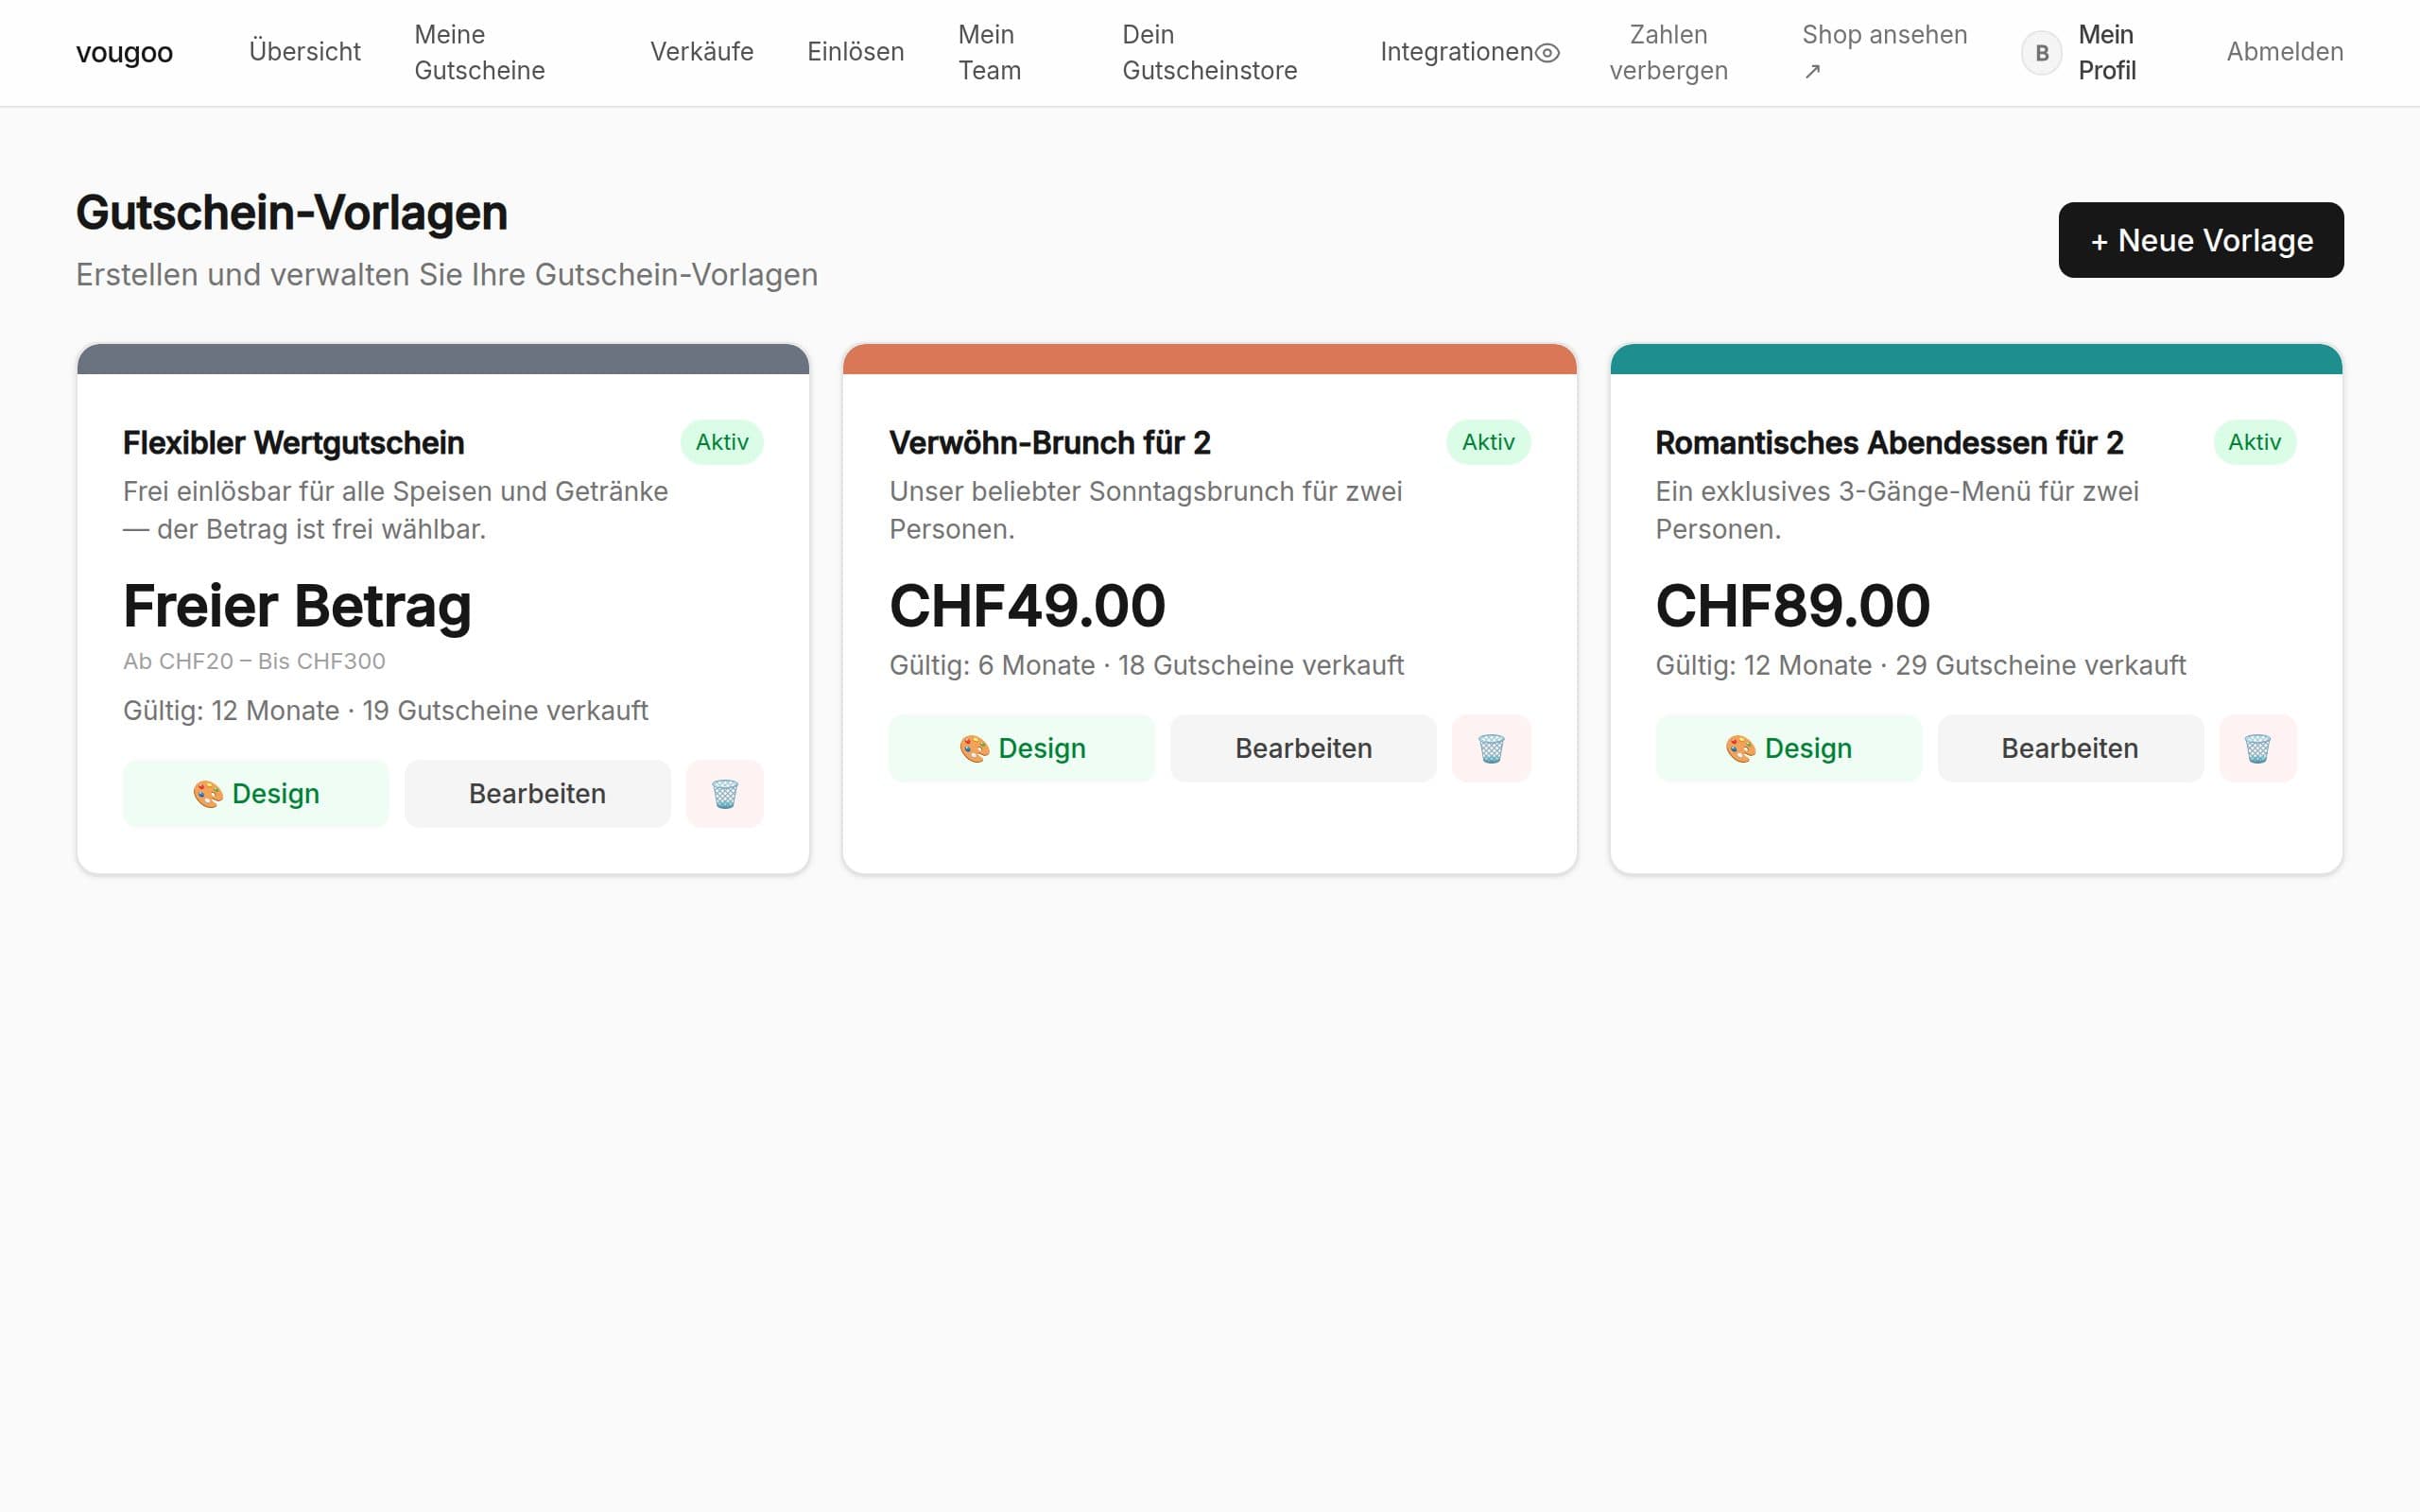
Task: Toggle Zahlen verbergen eye visibility
Action: 1547,52
